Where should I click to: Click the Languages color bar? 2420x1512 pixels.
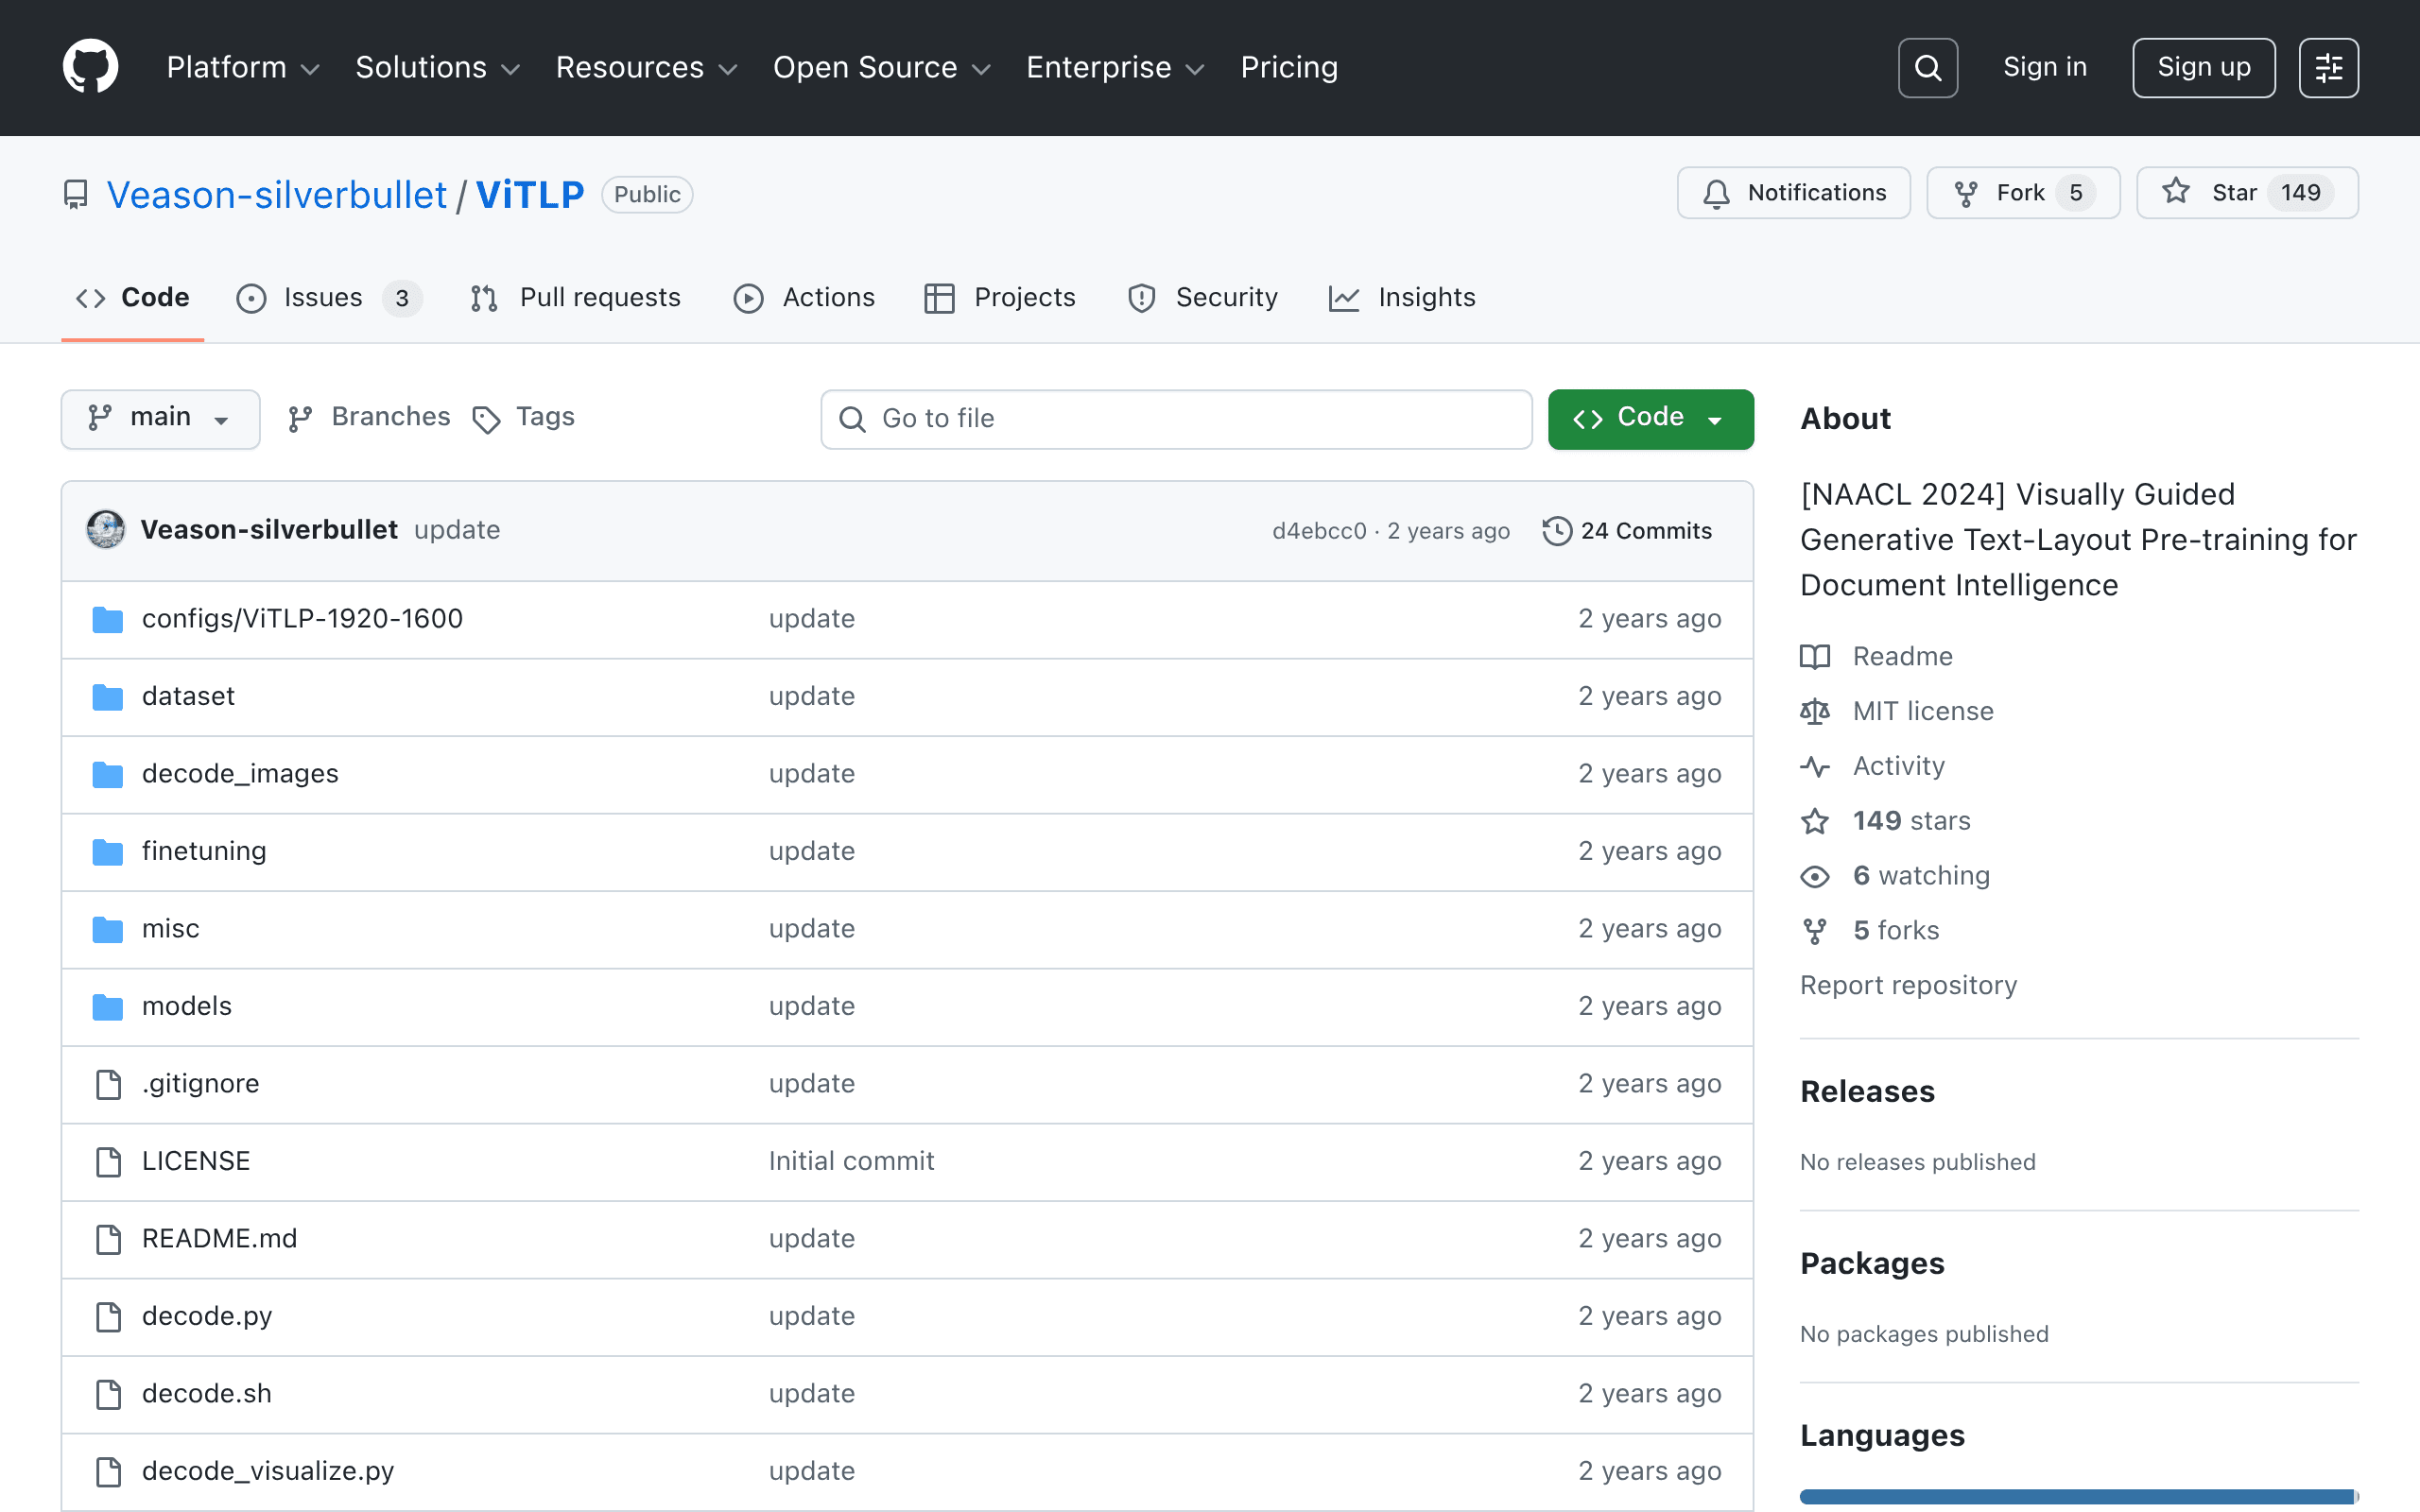pos(2079,1497)
